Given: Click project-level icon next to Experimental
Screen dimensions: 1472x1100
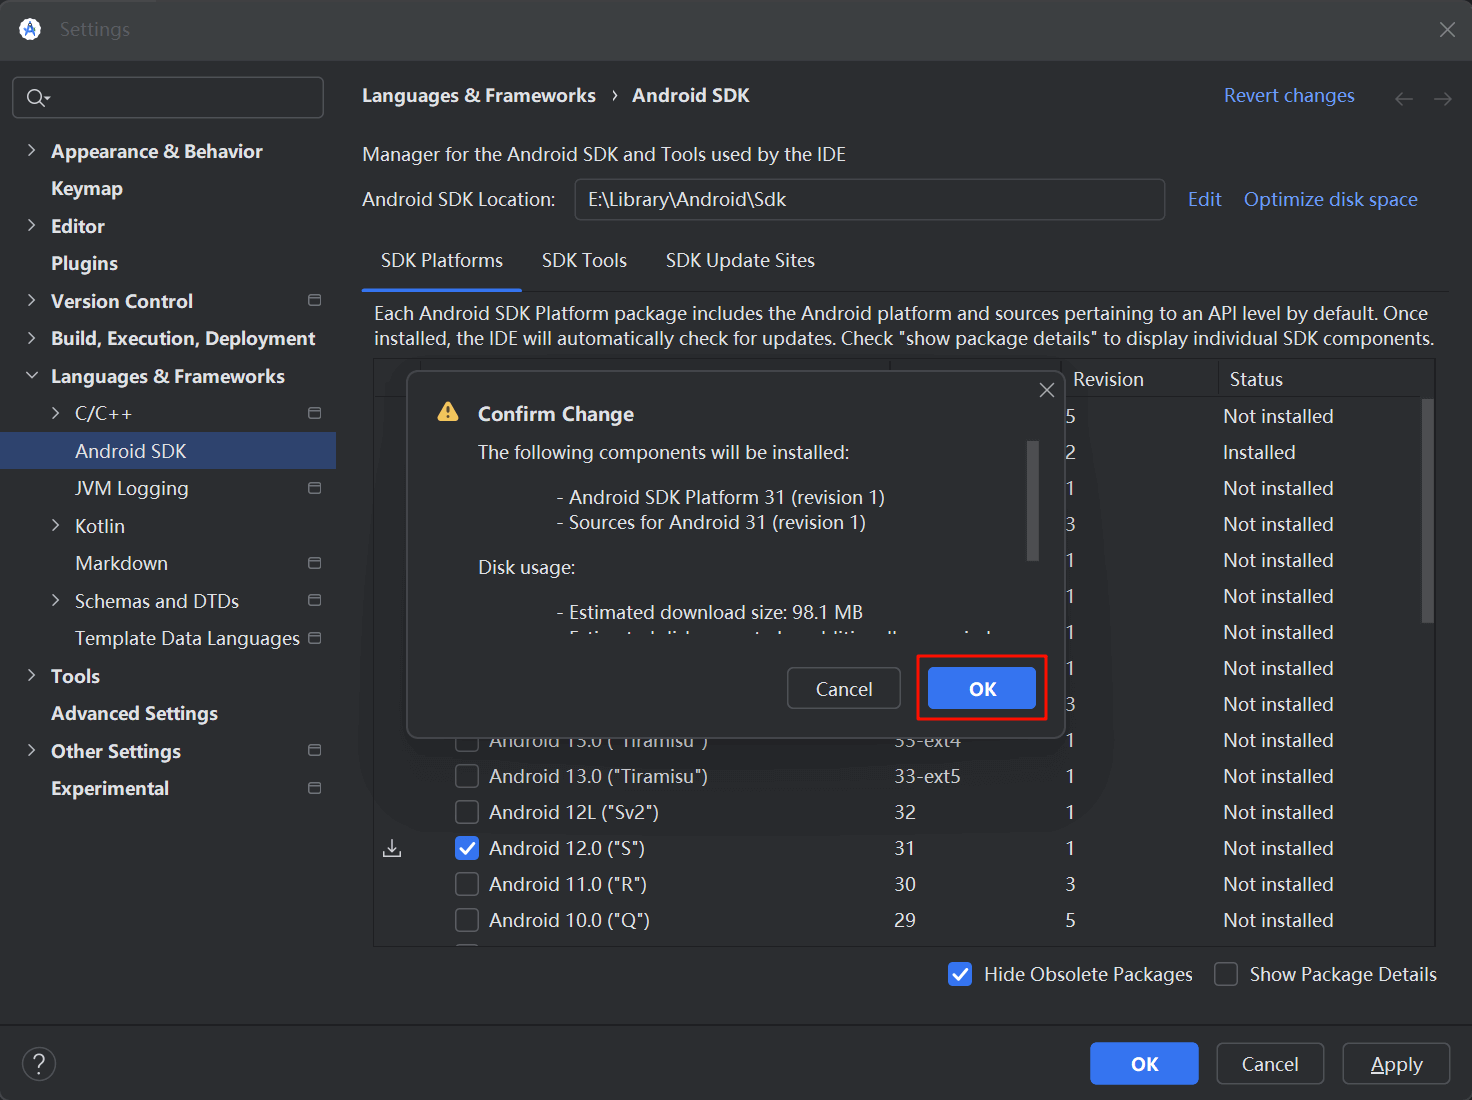Looking at the screenshot, I should tap(315, 788).
